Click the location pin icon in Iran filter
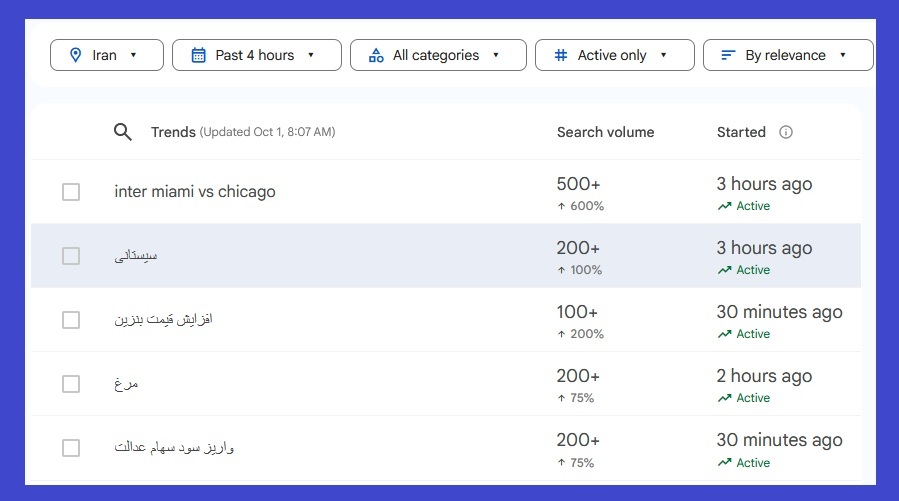 [76, 55]
